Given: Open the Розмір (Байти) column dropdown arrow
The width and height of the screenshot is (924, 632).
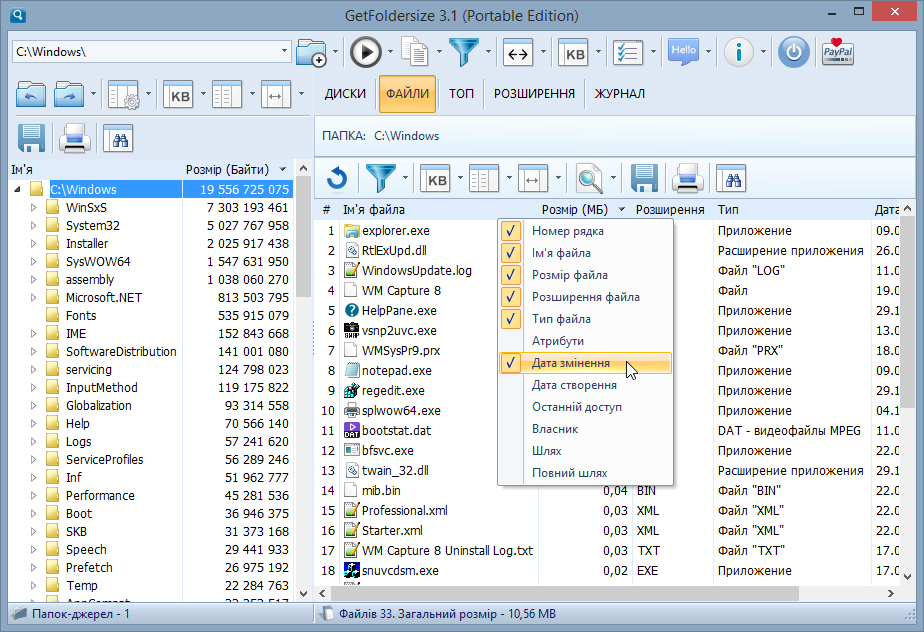Looking at the screenshot, I should [x=283, y=170].
